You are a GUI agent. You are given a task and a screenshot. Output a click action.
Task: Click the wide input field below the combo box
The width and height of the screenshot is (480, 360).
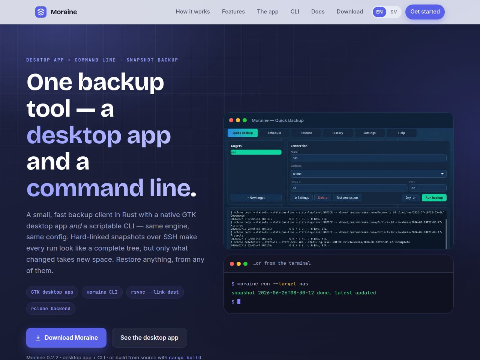349,188
